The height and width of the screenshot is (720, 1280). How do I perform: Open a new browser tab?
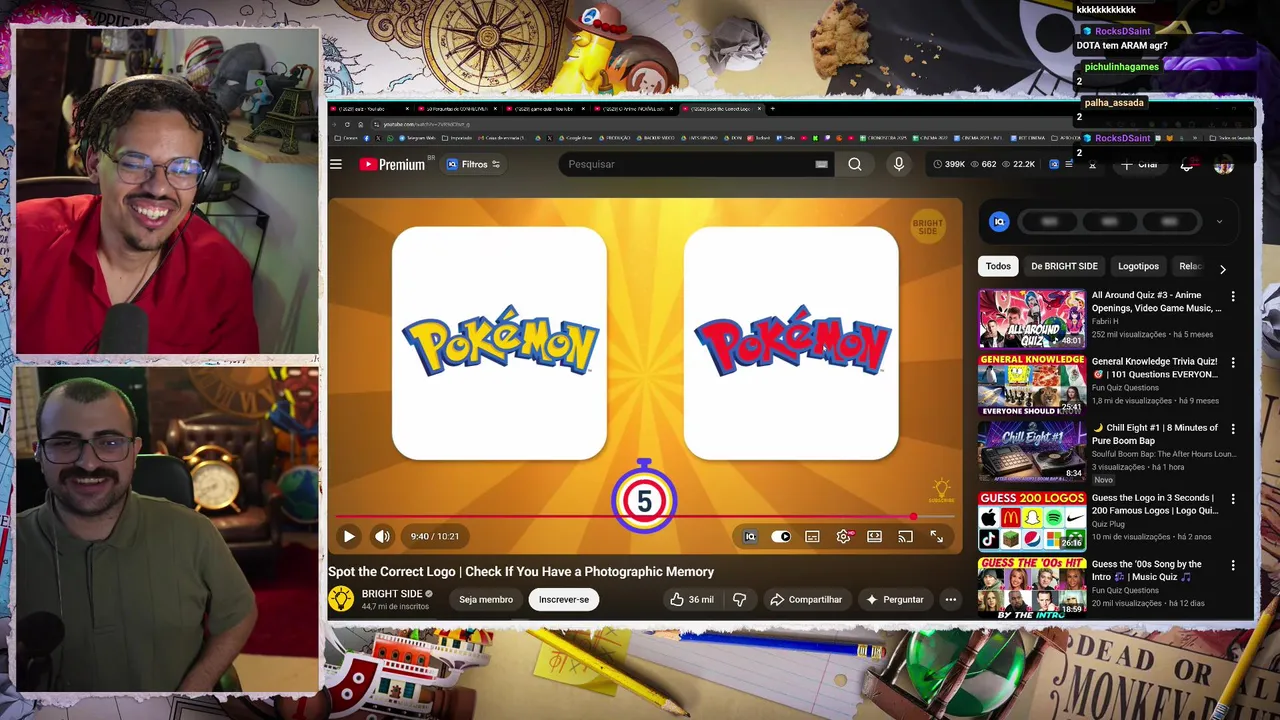pyautogui.click(x=772, y=108)
